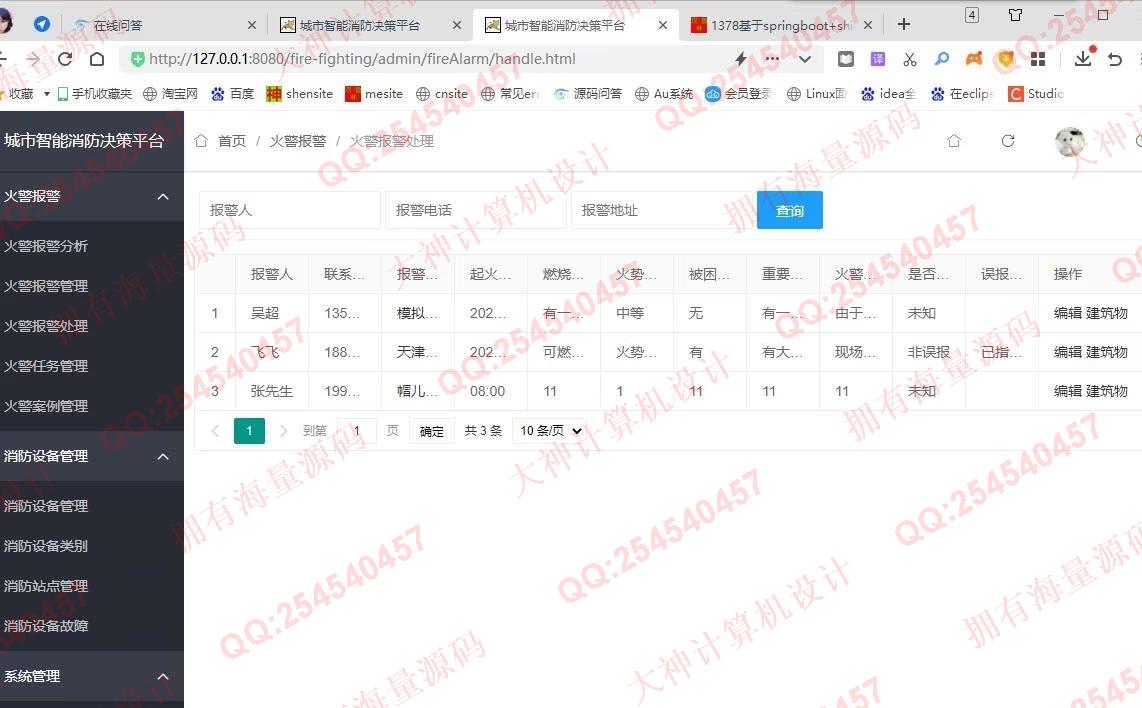Viewport: 1142px width, 708px height.
Task: Open the 会员登录 bookmark
Action: click(x=738, y=93)
